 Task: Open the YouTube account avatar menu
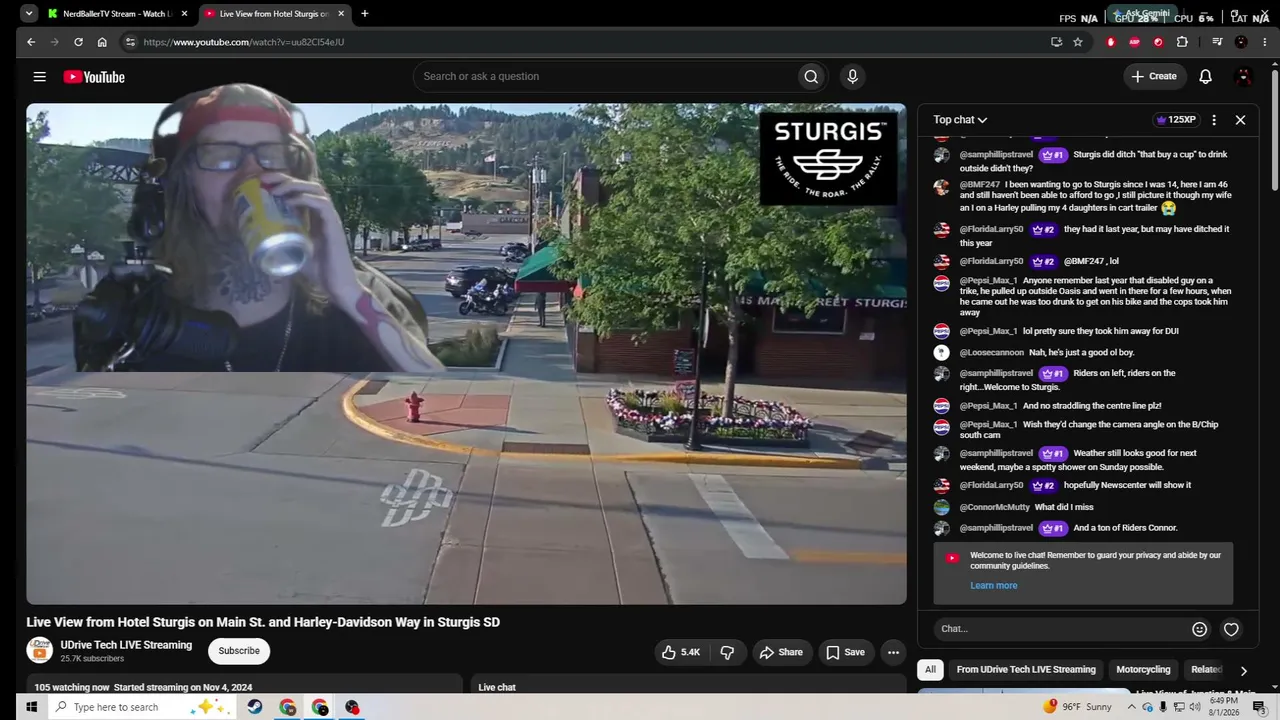click(1244, 77)
